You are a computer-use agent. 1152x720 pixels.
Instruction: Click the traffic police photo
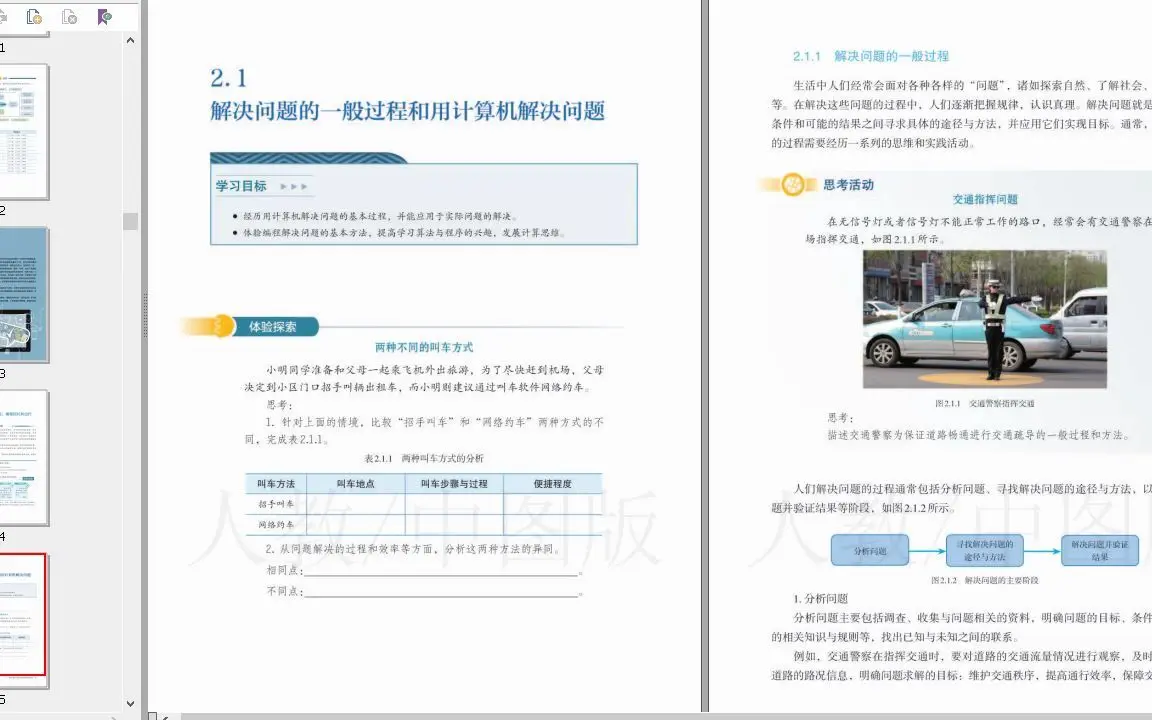(x=984, y=319)
